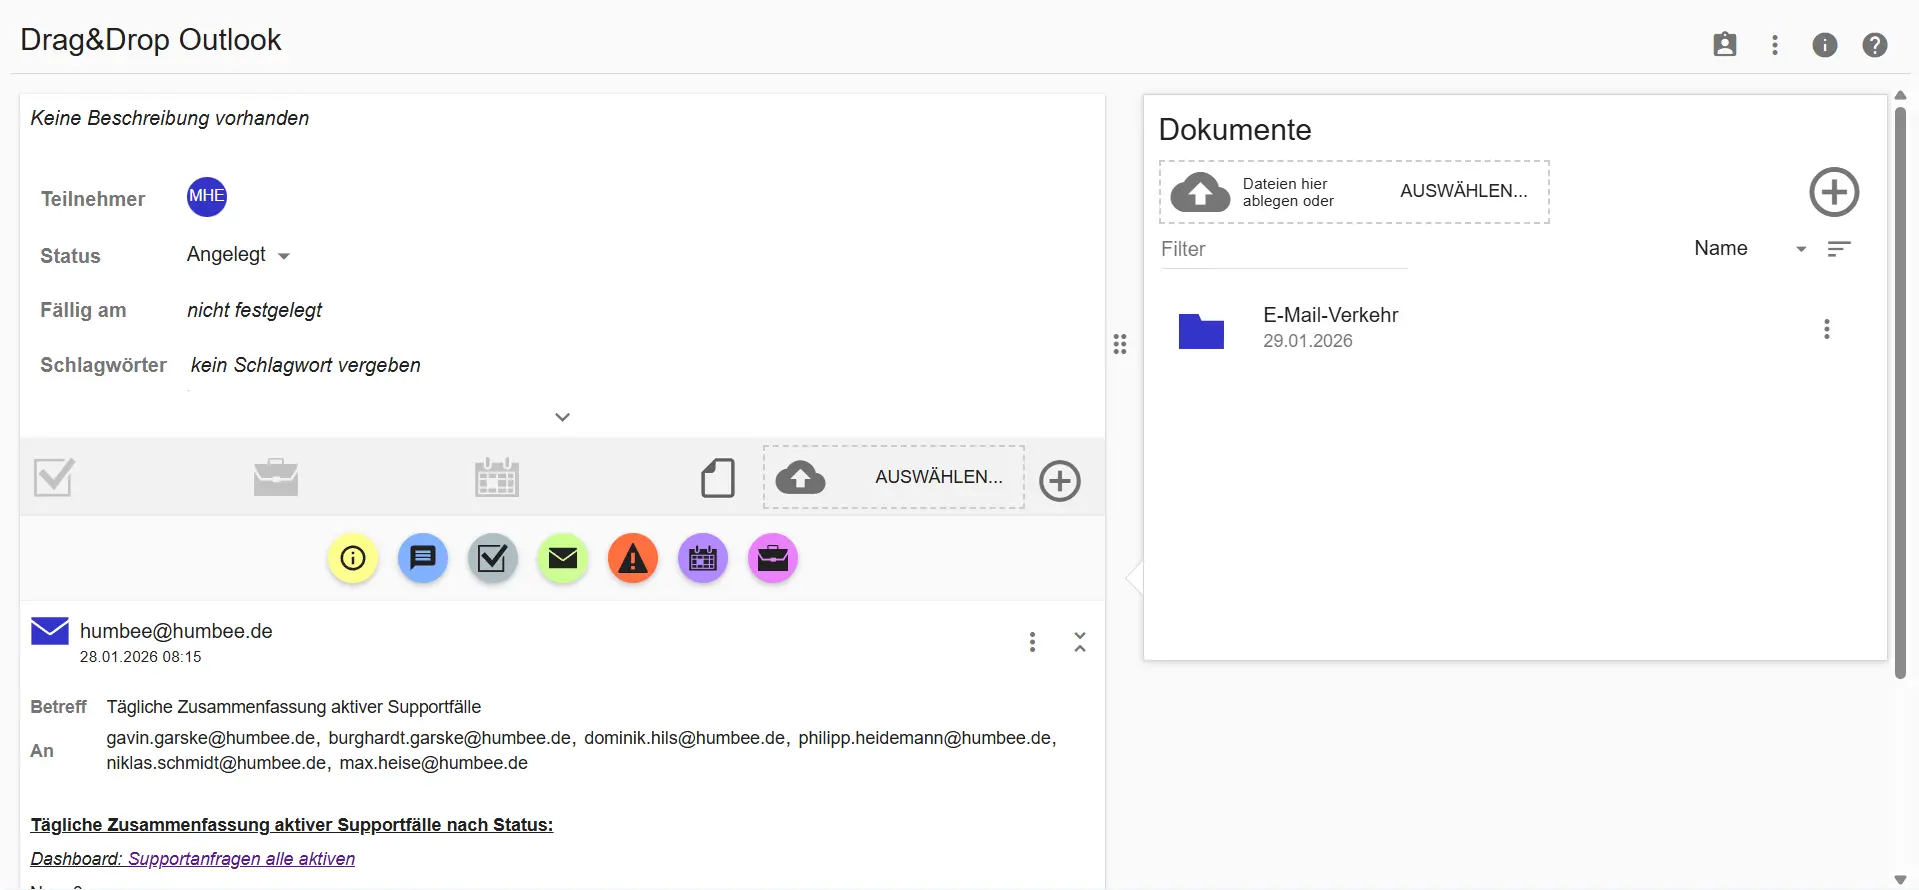The height and width of the screenshot is (890, 1919).
Task: Click the blue envelope email icon
Action: click(50, 631)
